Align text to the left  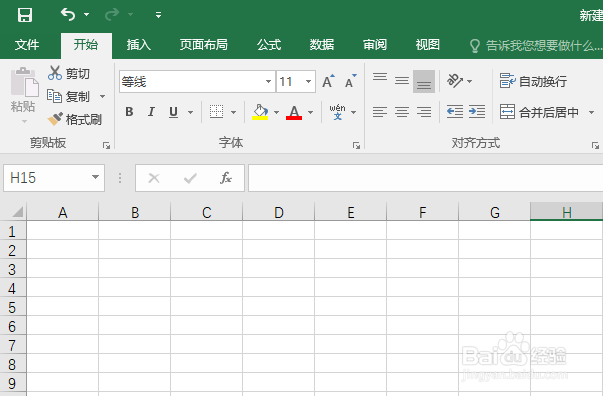click(380, 112)
